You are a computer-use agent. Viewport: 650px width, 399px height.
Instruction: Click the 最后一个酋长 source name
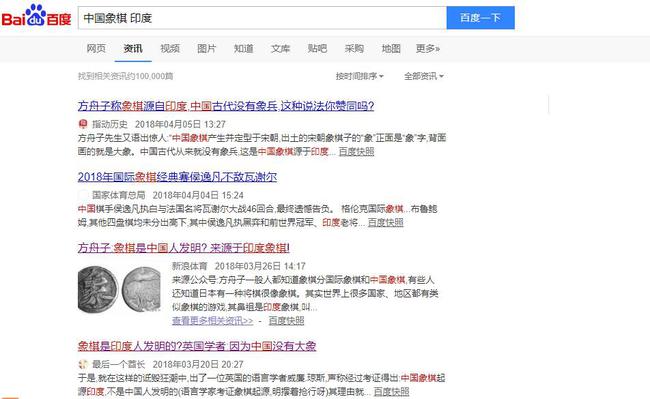119,365
